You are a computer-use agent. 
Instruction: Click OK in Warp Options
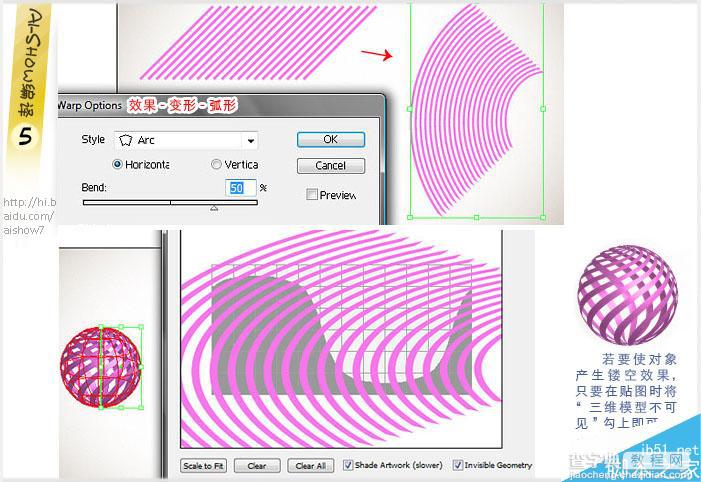click(x=331, y=140)
